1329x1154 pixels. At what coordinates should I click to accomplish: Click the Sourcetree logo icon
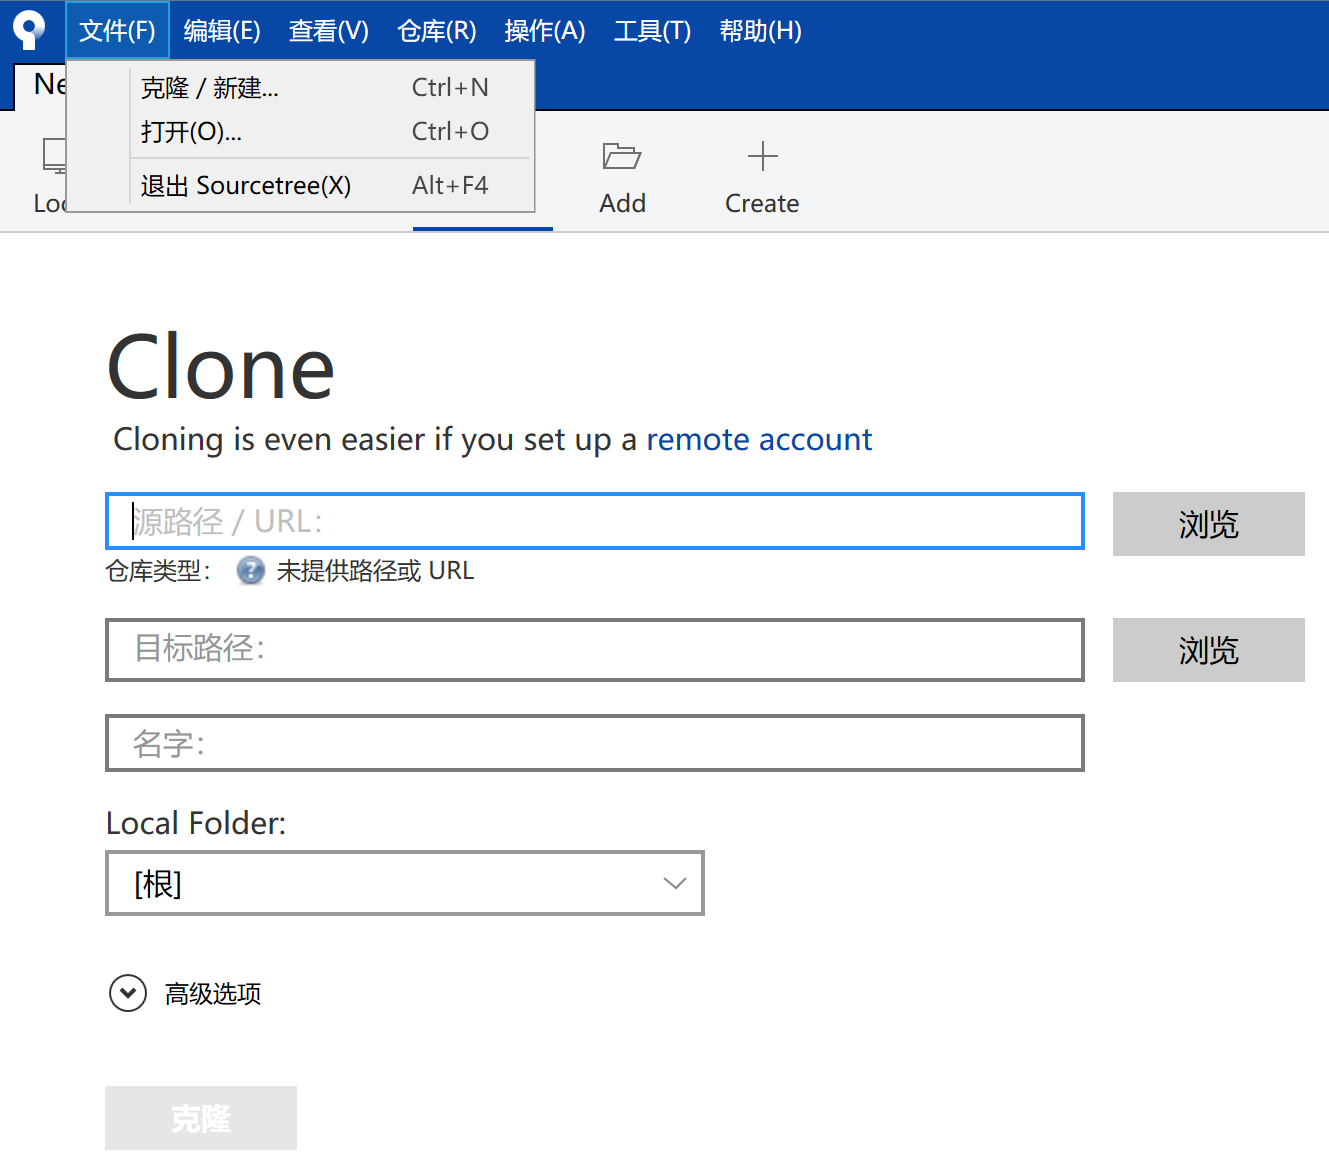point(29,30)
